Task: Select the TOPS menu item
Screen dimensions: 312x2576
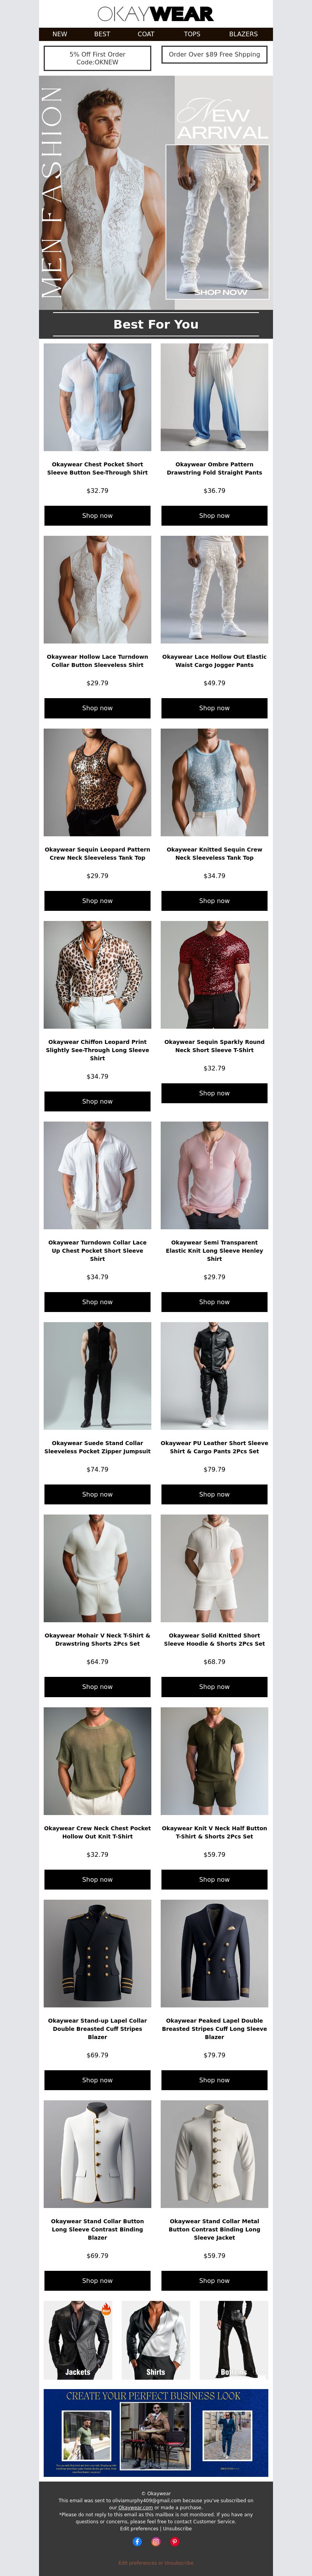Action: pos(192,34)
